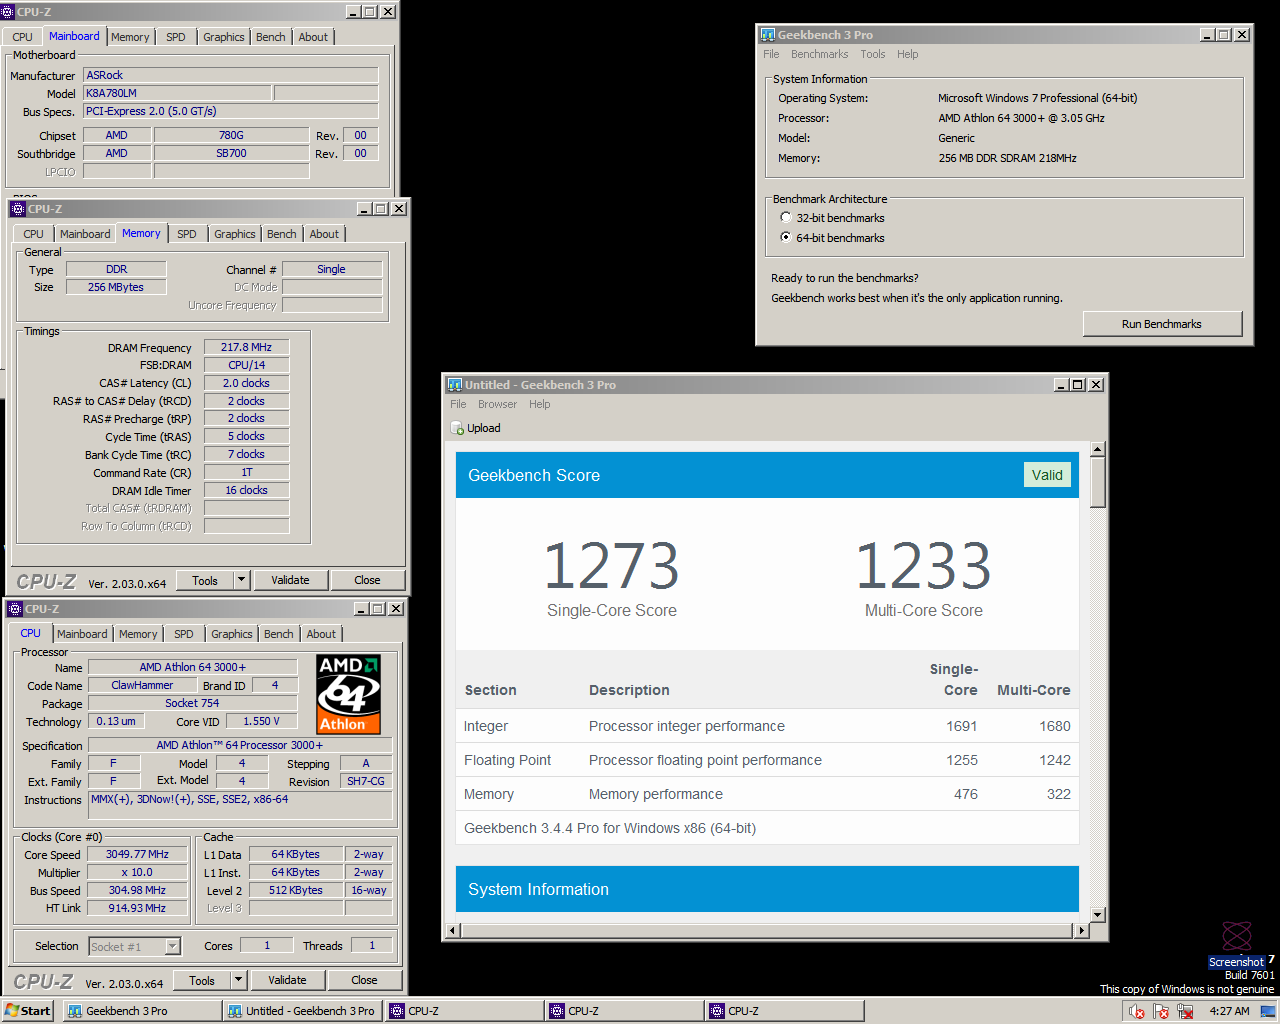The height and width of the screenshot is (1024, 1280).
Task: Click the Floating Point row in score table
Action: (x=767, y=760)
